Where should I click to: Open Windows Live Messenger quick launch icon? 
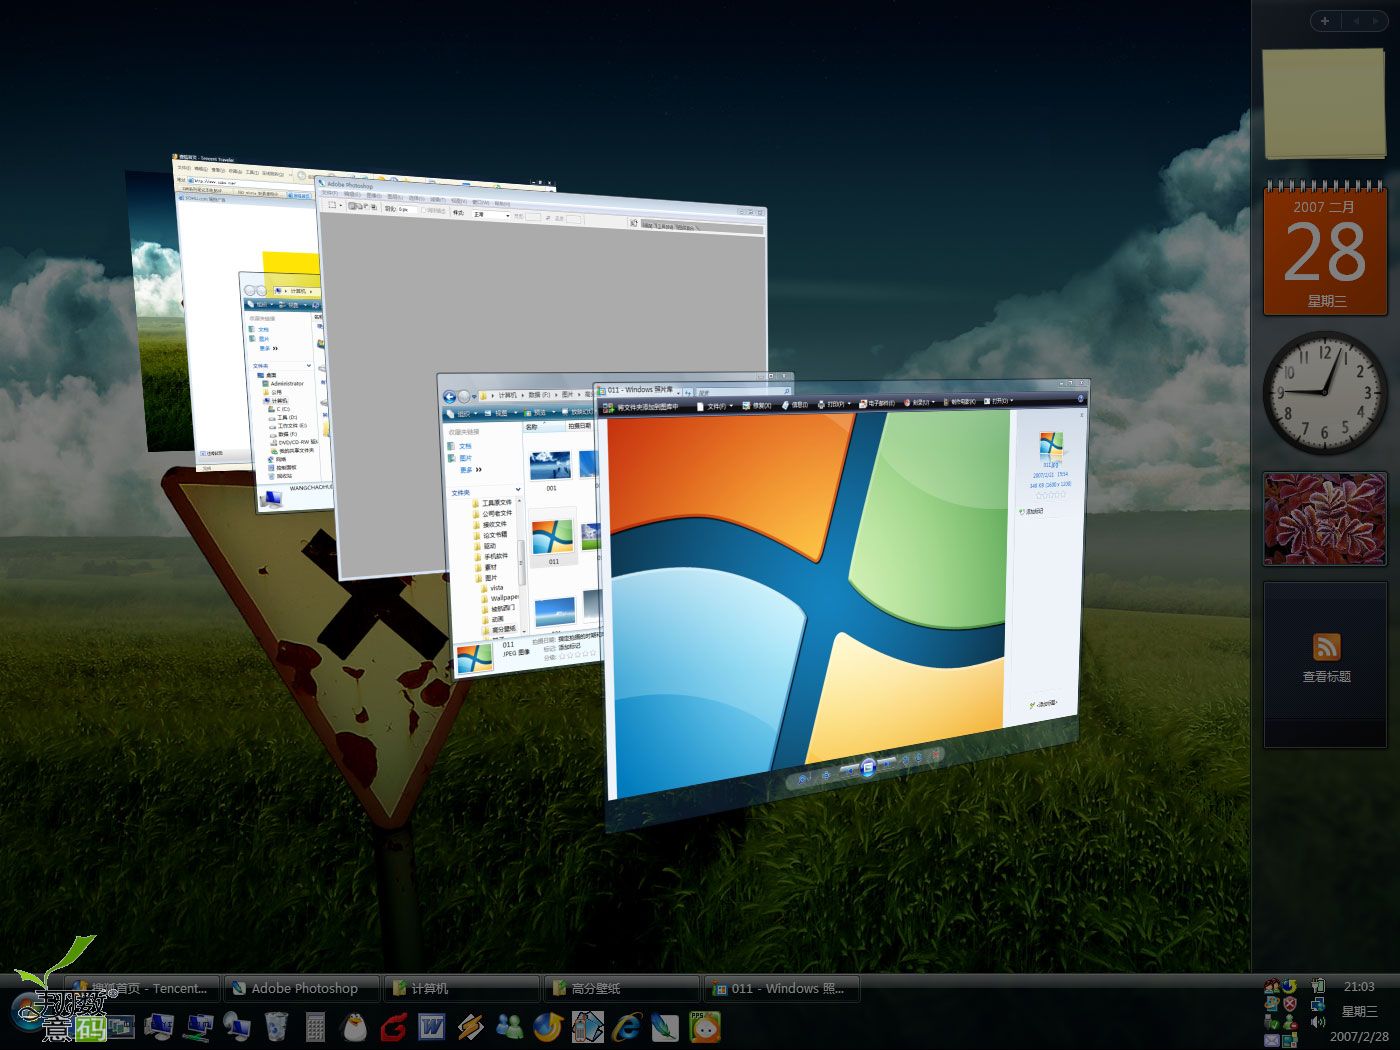pyautogui.click(x=510, y=1026)
